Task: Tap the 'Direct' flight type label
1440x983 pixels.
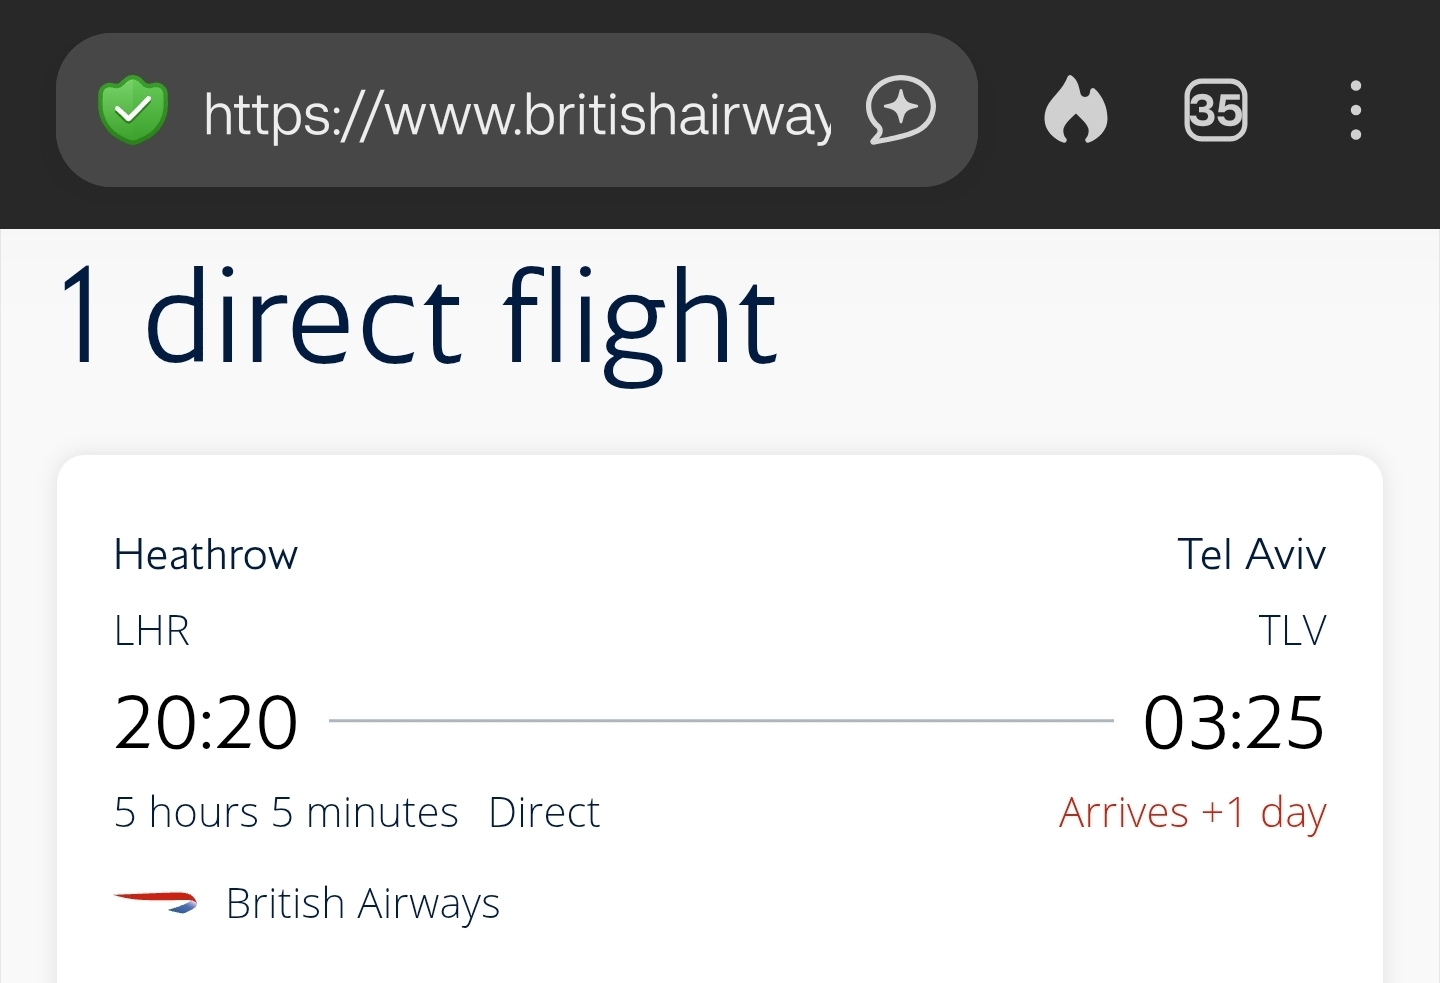Action: 544,813
